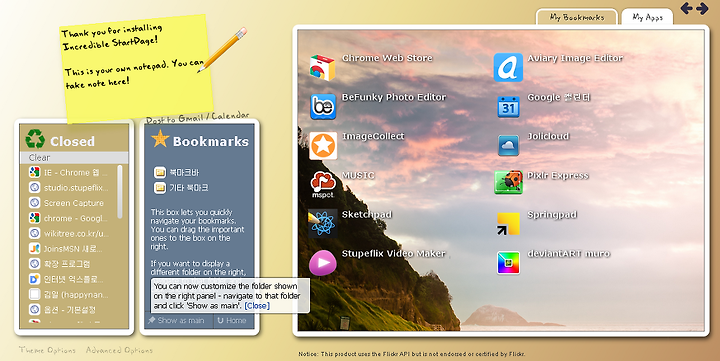The height and width of the screenshot is (361, 720).
Task: Launch the Stupeflix Video Maker play icon
Action: (x=323, y=263)
